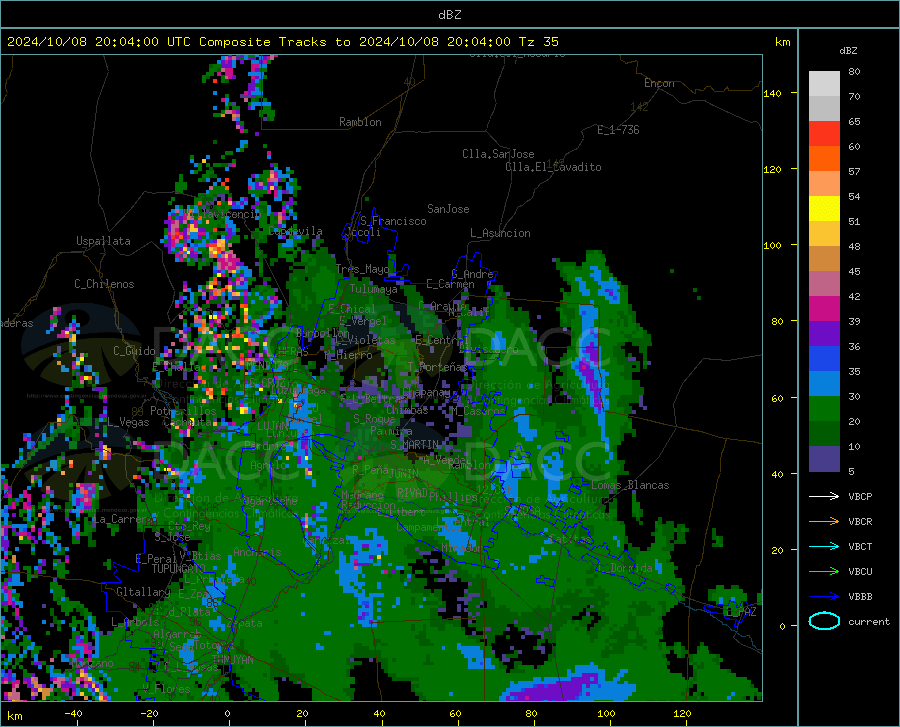The image size is (900, 727).
Task: Click the 'Encon' map label
Action: click(659, 83)
